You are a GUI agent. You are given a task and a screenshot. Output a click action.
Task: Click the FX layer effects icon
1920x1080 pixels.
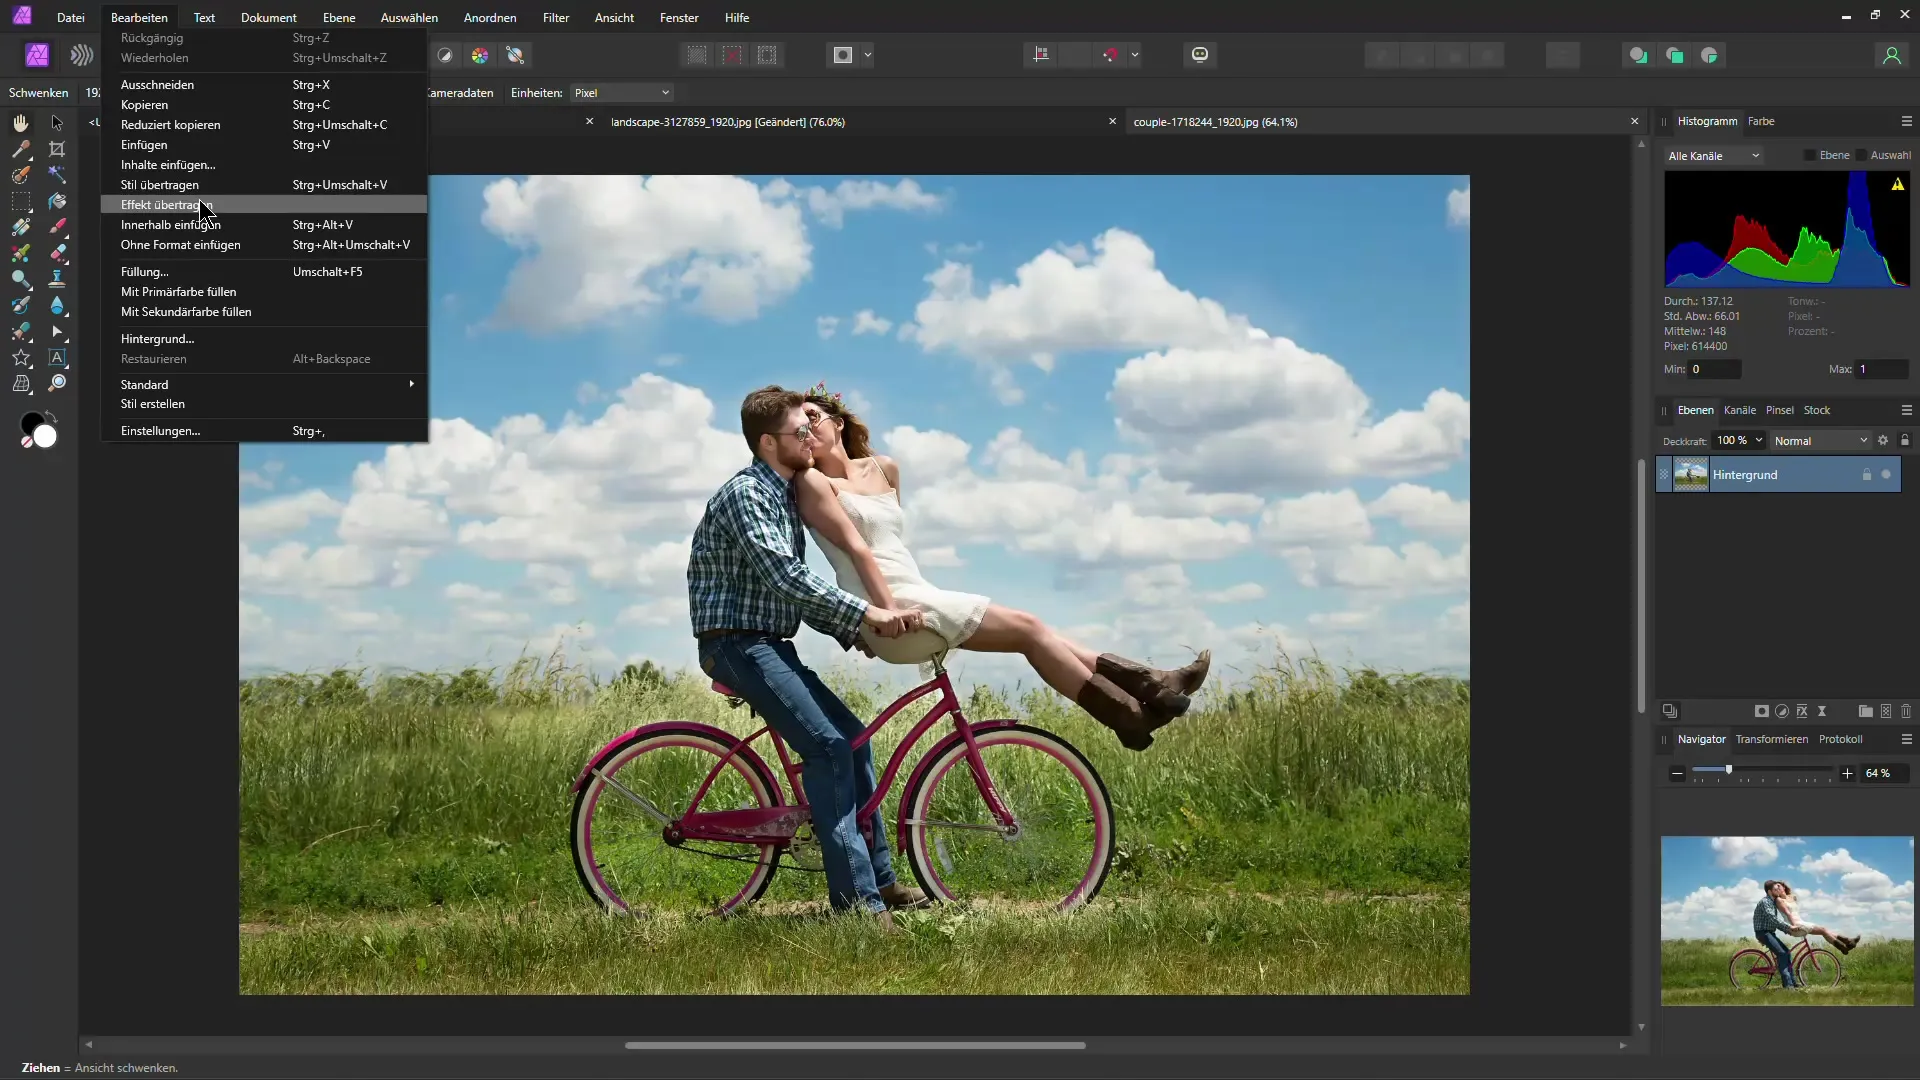click(1802, 711)
